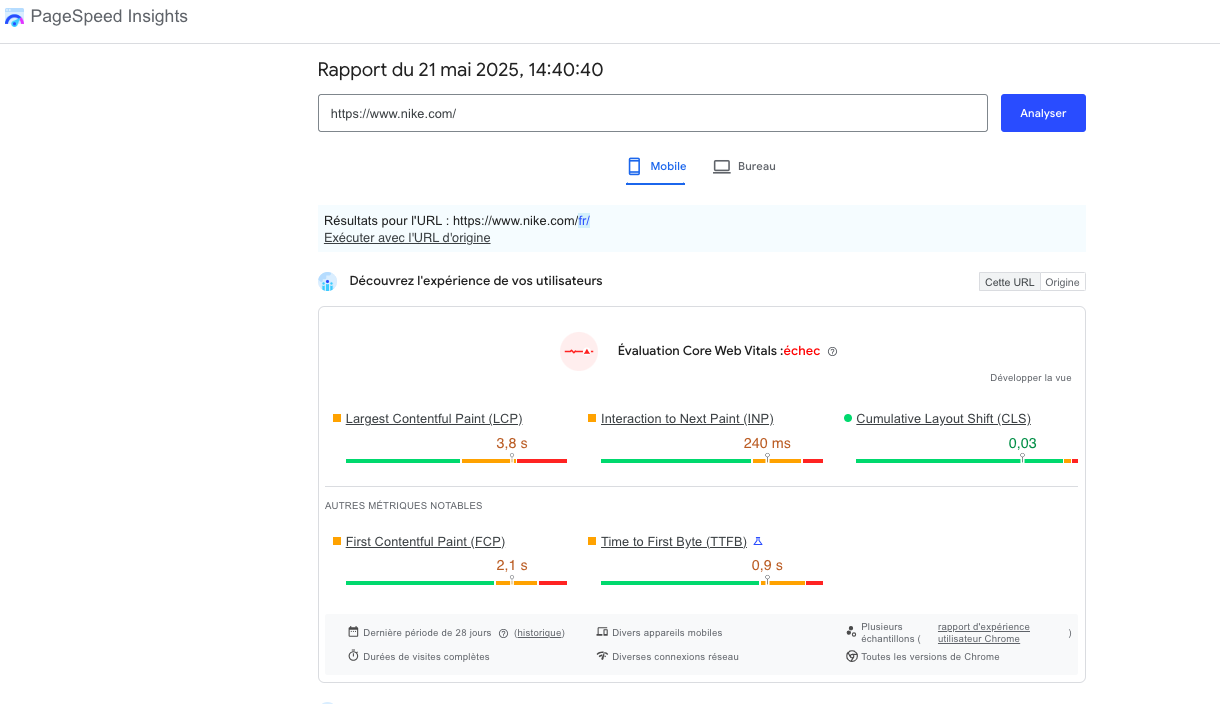Viewport: 1220px width, 704px height.
Task: Open Time to First Byte (TTFB) link
Action: coord(674,541)
